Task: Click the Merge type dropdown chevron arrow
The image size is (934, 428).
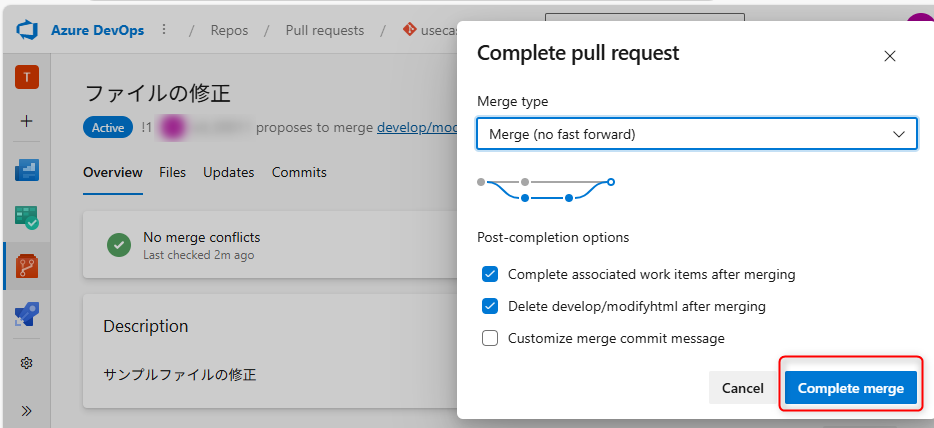Action: pos(899,135)
